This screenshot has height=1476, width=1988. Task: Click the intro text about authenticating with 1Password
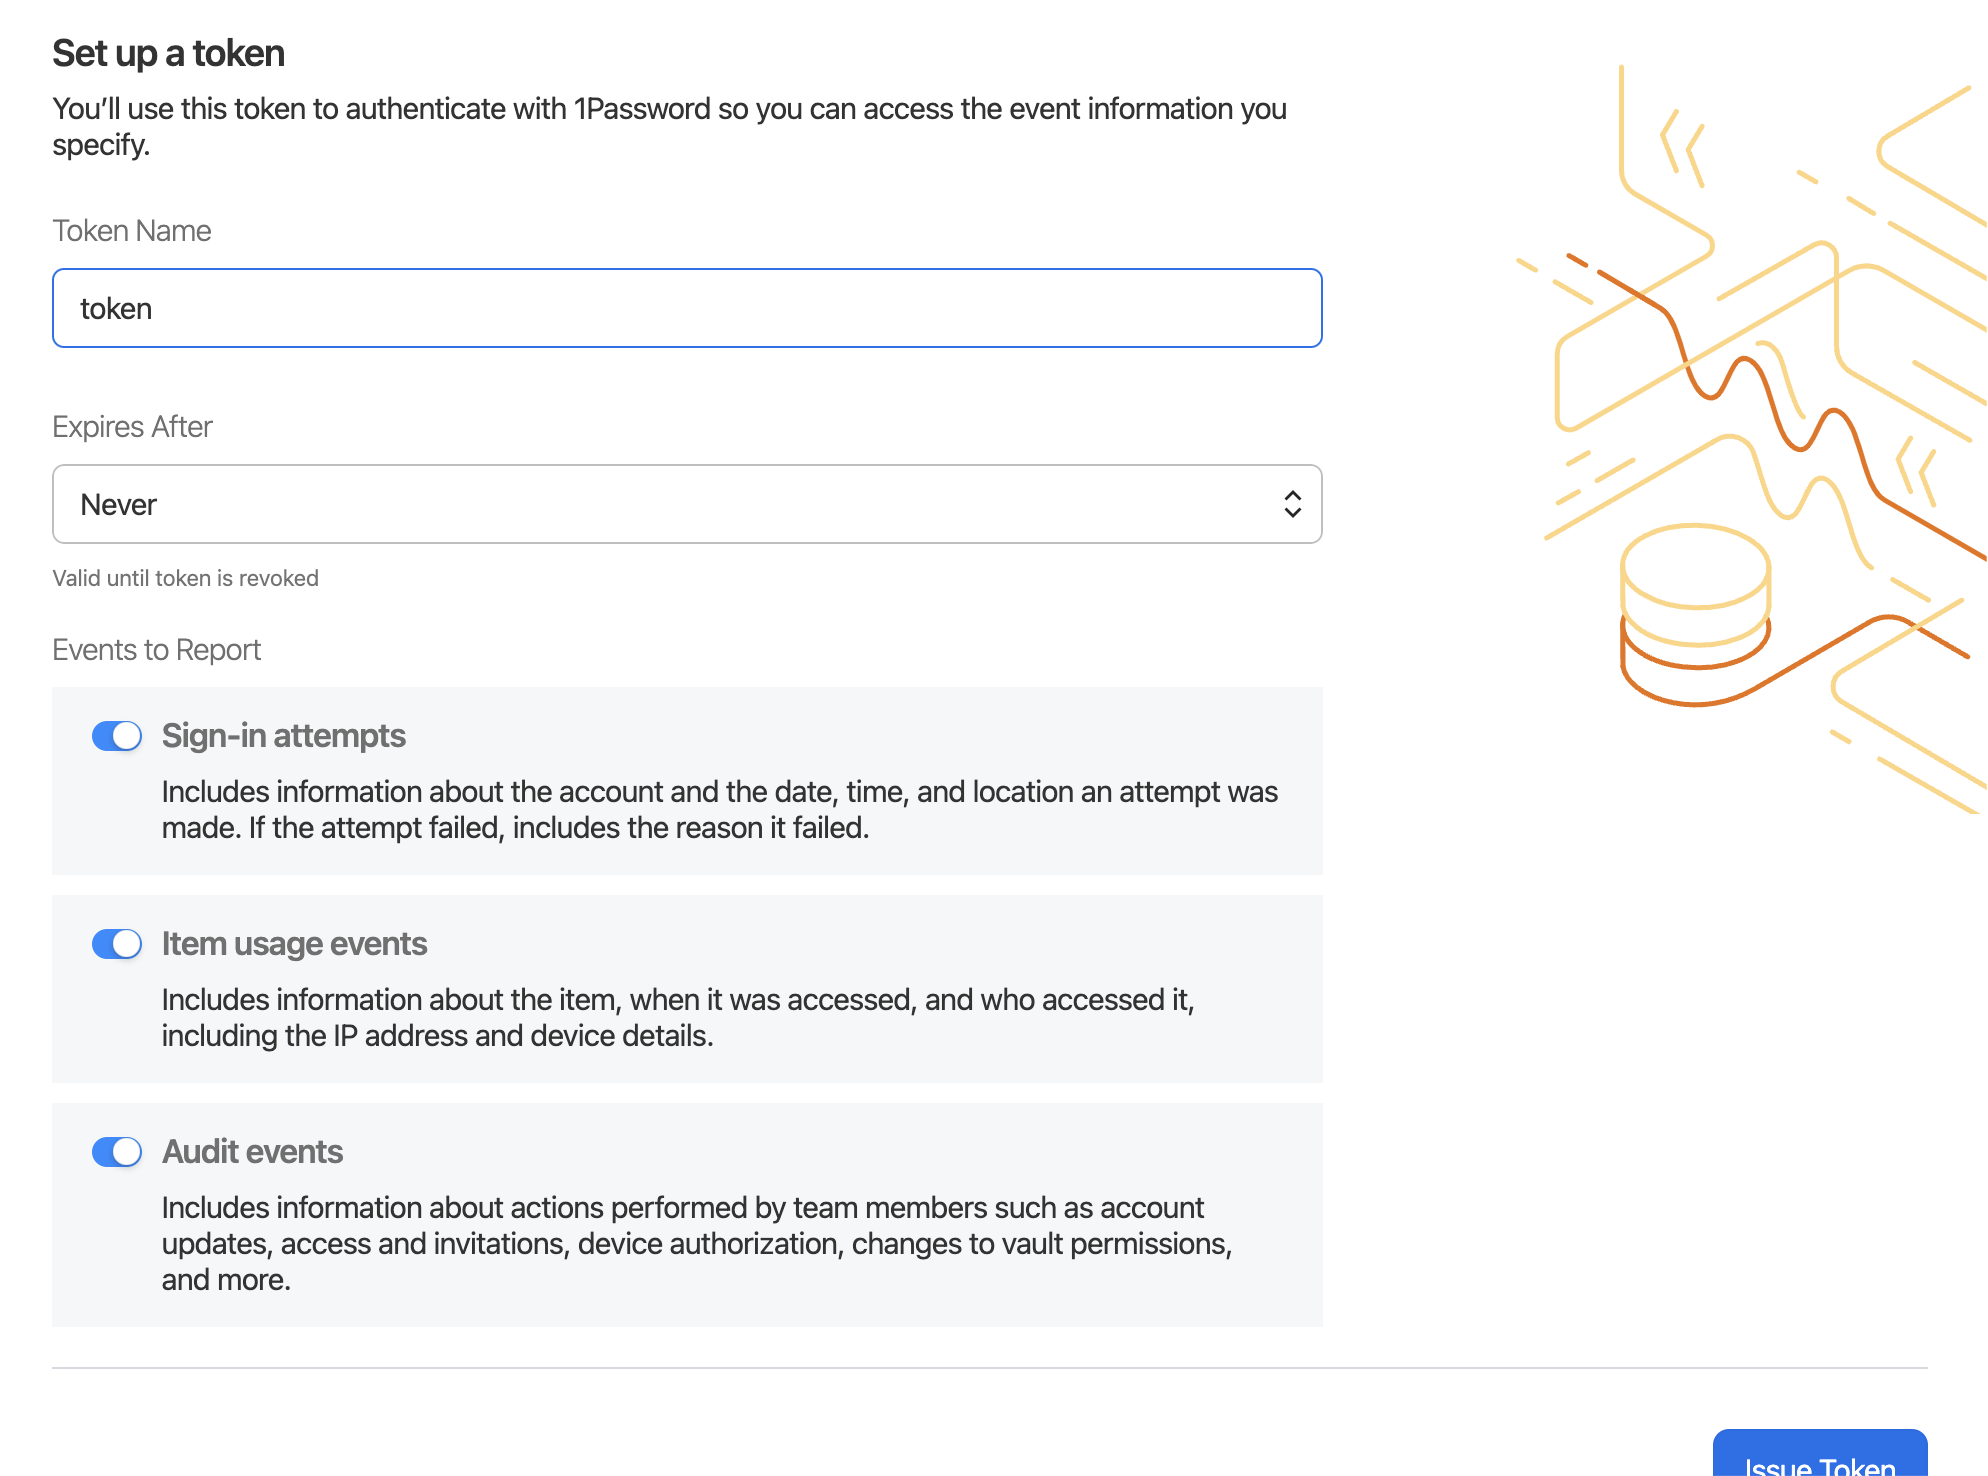point(668,126)
